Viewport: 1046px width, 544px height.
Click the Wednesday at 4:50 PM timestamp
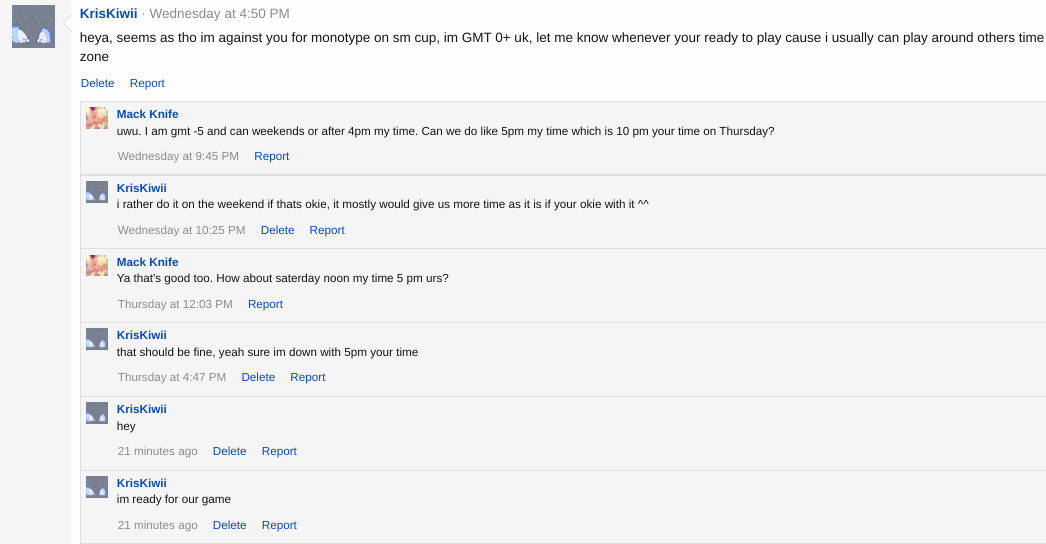(219, 13)
